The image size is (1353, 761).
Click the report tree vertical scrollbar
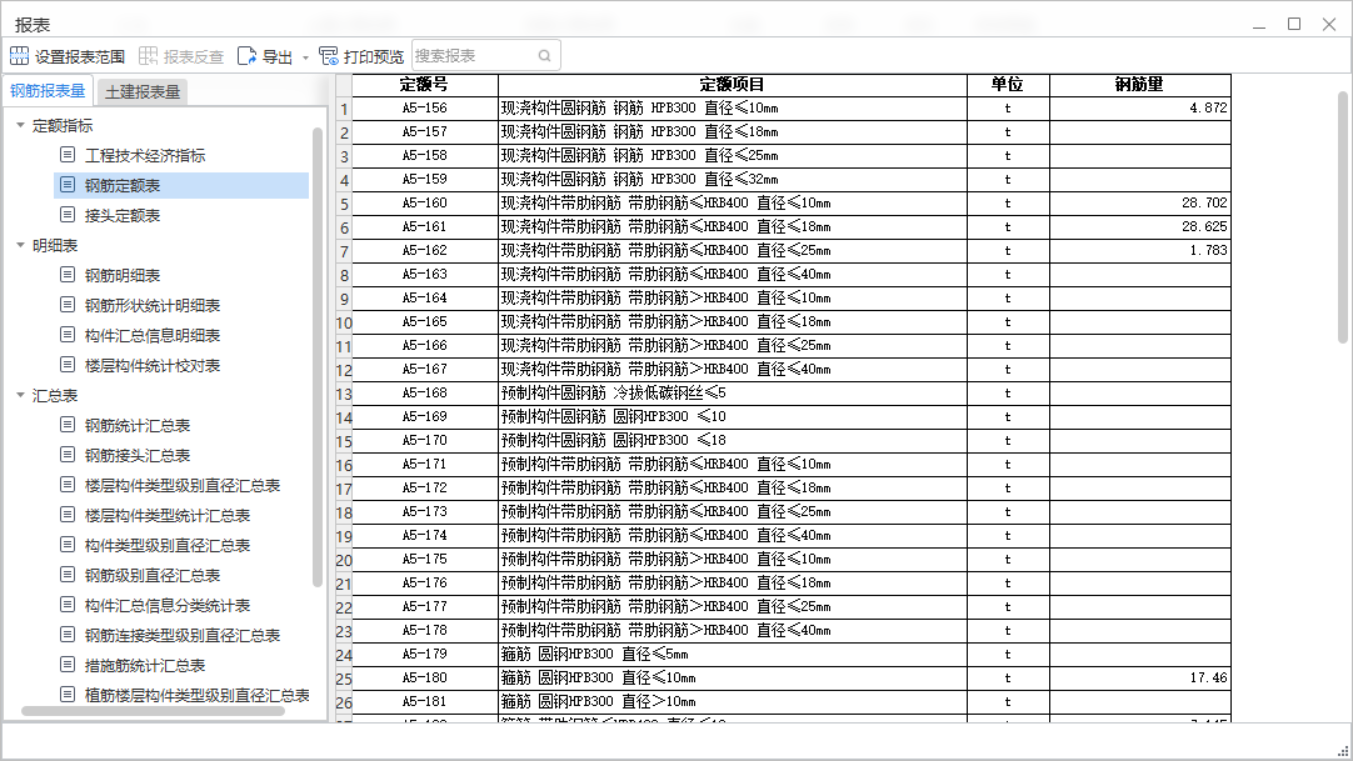318,356
